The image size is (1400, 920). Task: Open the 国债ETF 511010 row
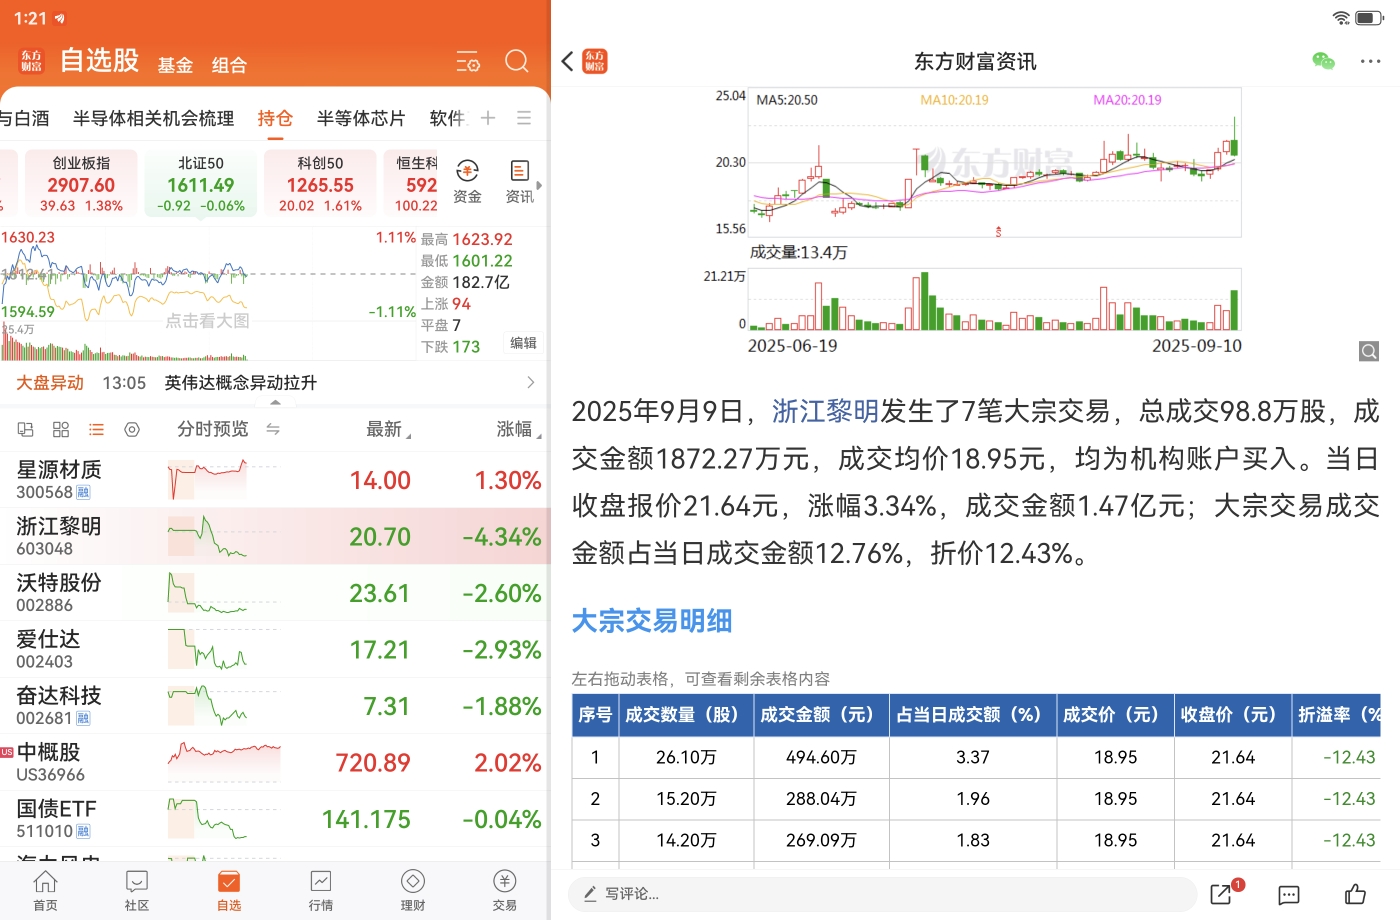[275, 819]
